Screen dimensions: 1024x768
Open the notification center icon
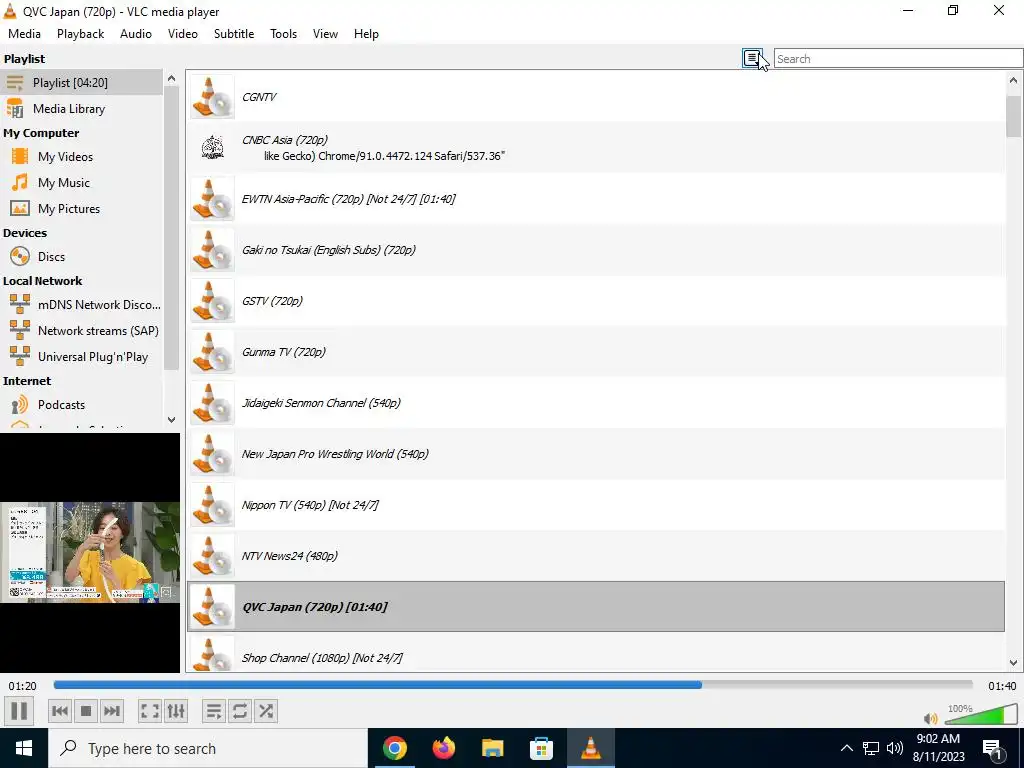coord(993,748)
